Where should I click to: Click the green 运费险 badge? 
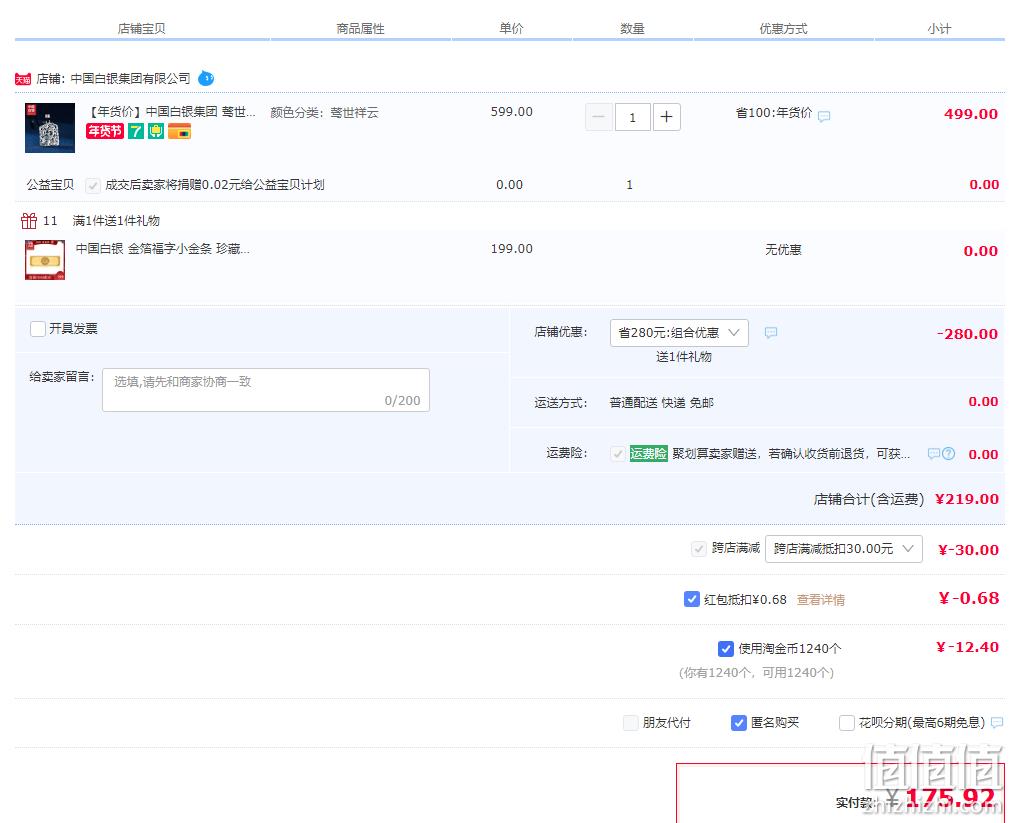click(649, 454)
